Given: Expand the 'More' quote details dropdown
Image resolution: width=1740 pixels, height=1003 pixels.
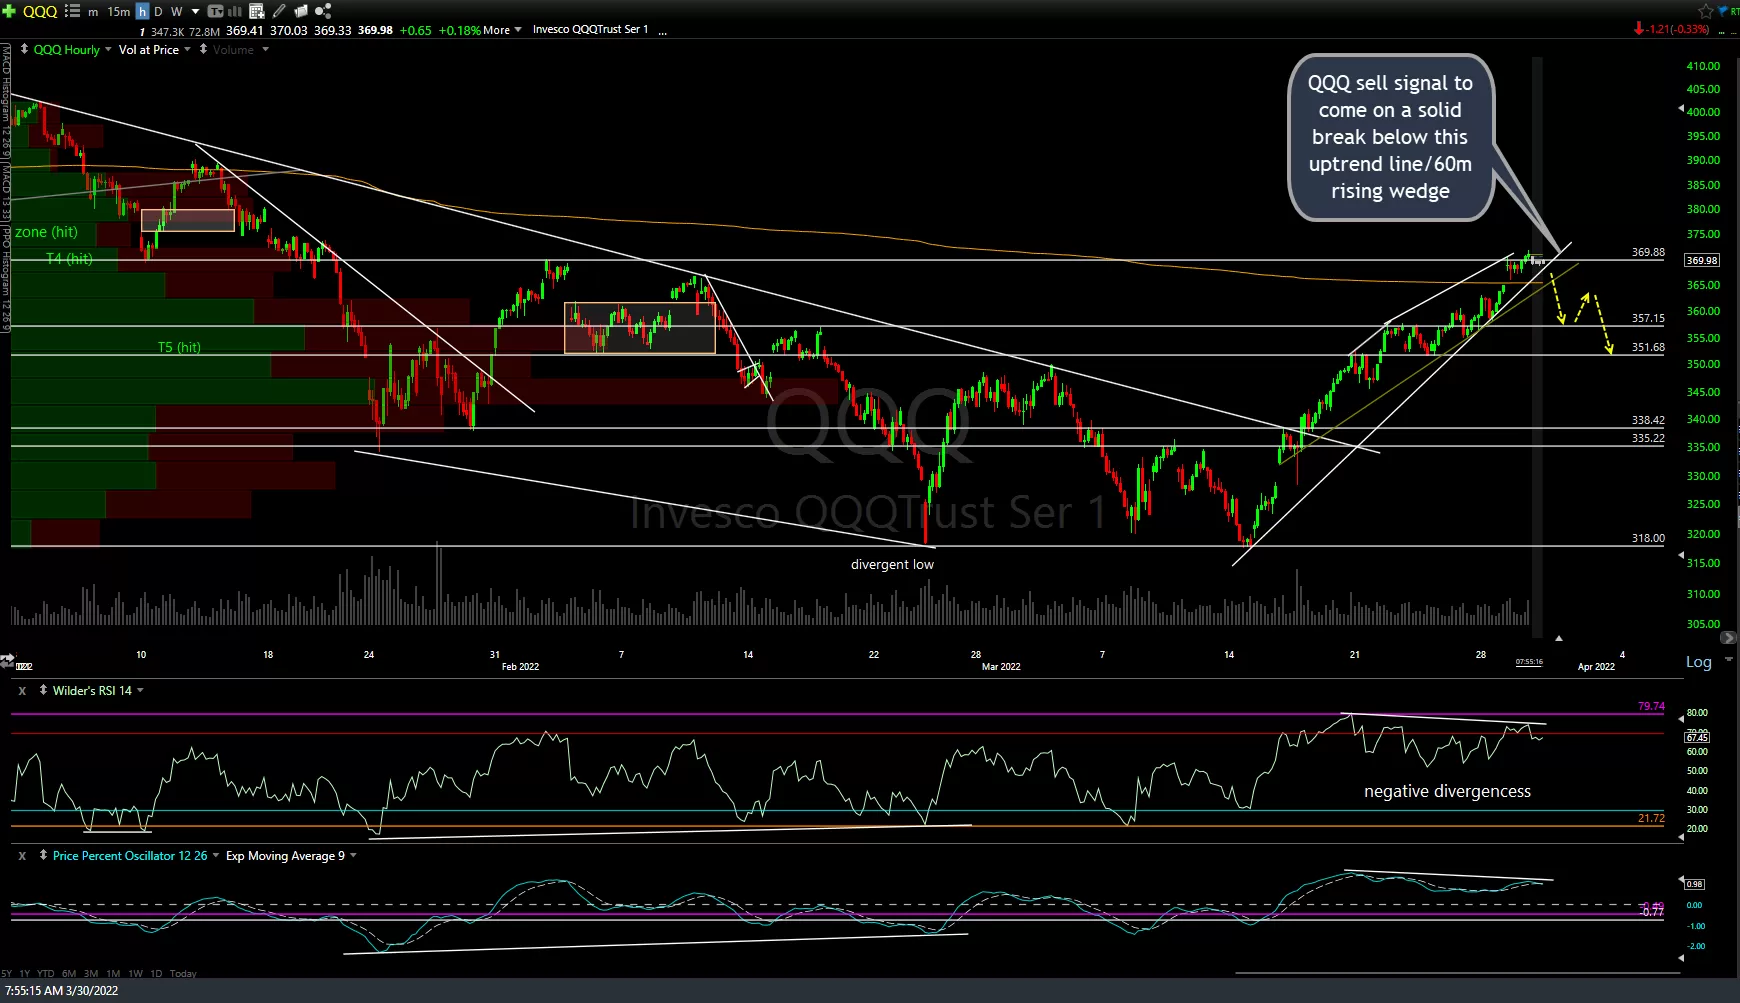Looking at the screenshot, I should [502, 30].
